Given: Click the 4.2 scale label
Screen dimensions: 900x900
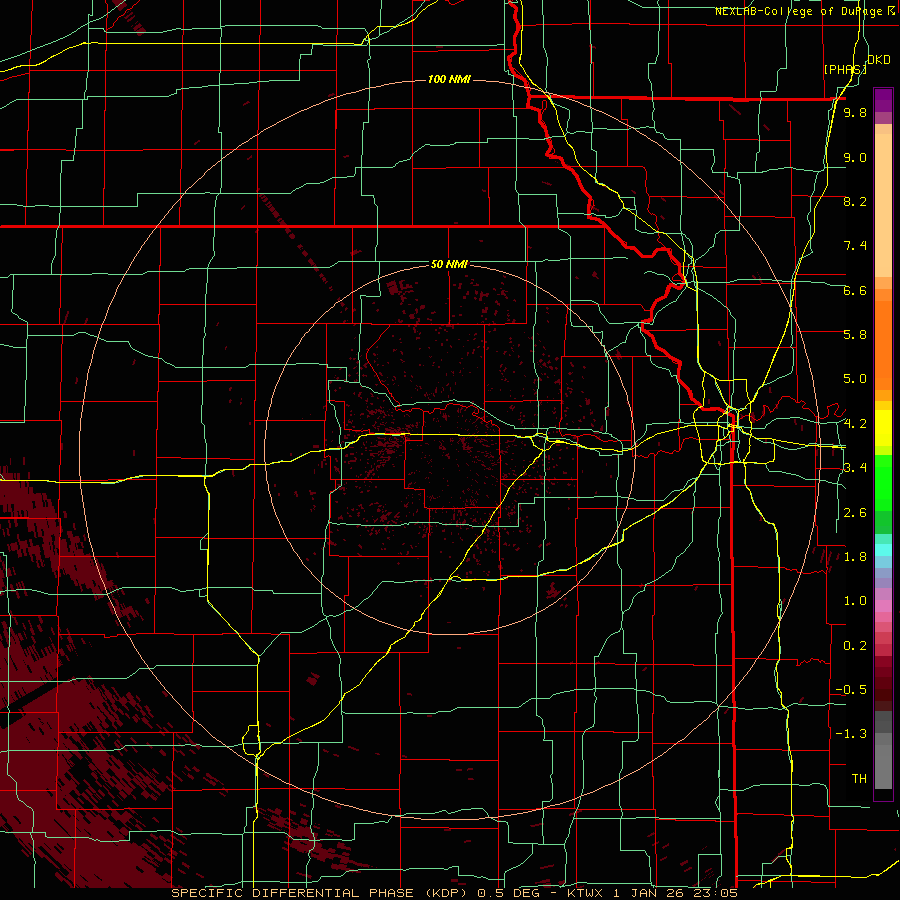Looking at the screenshot, I should tap(855, 424).
